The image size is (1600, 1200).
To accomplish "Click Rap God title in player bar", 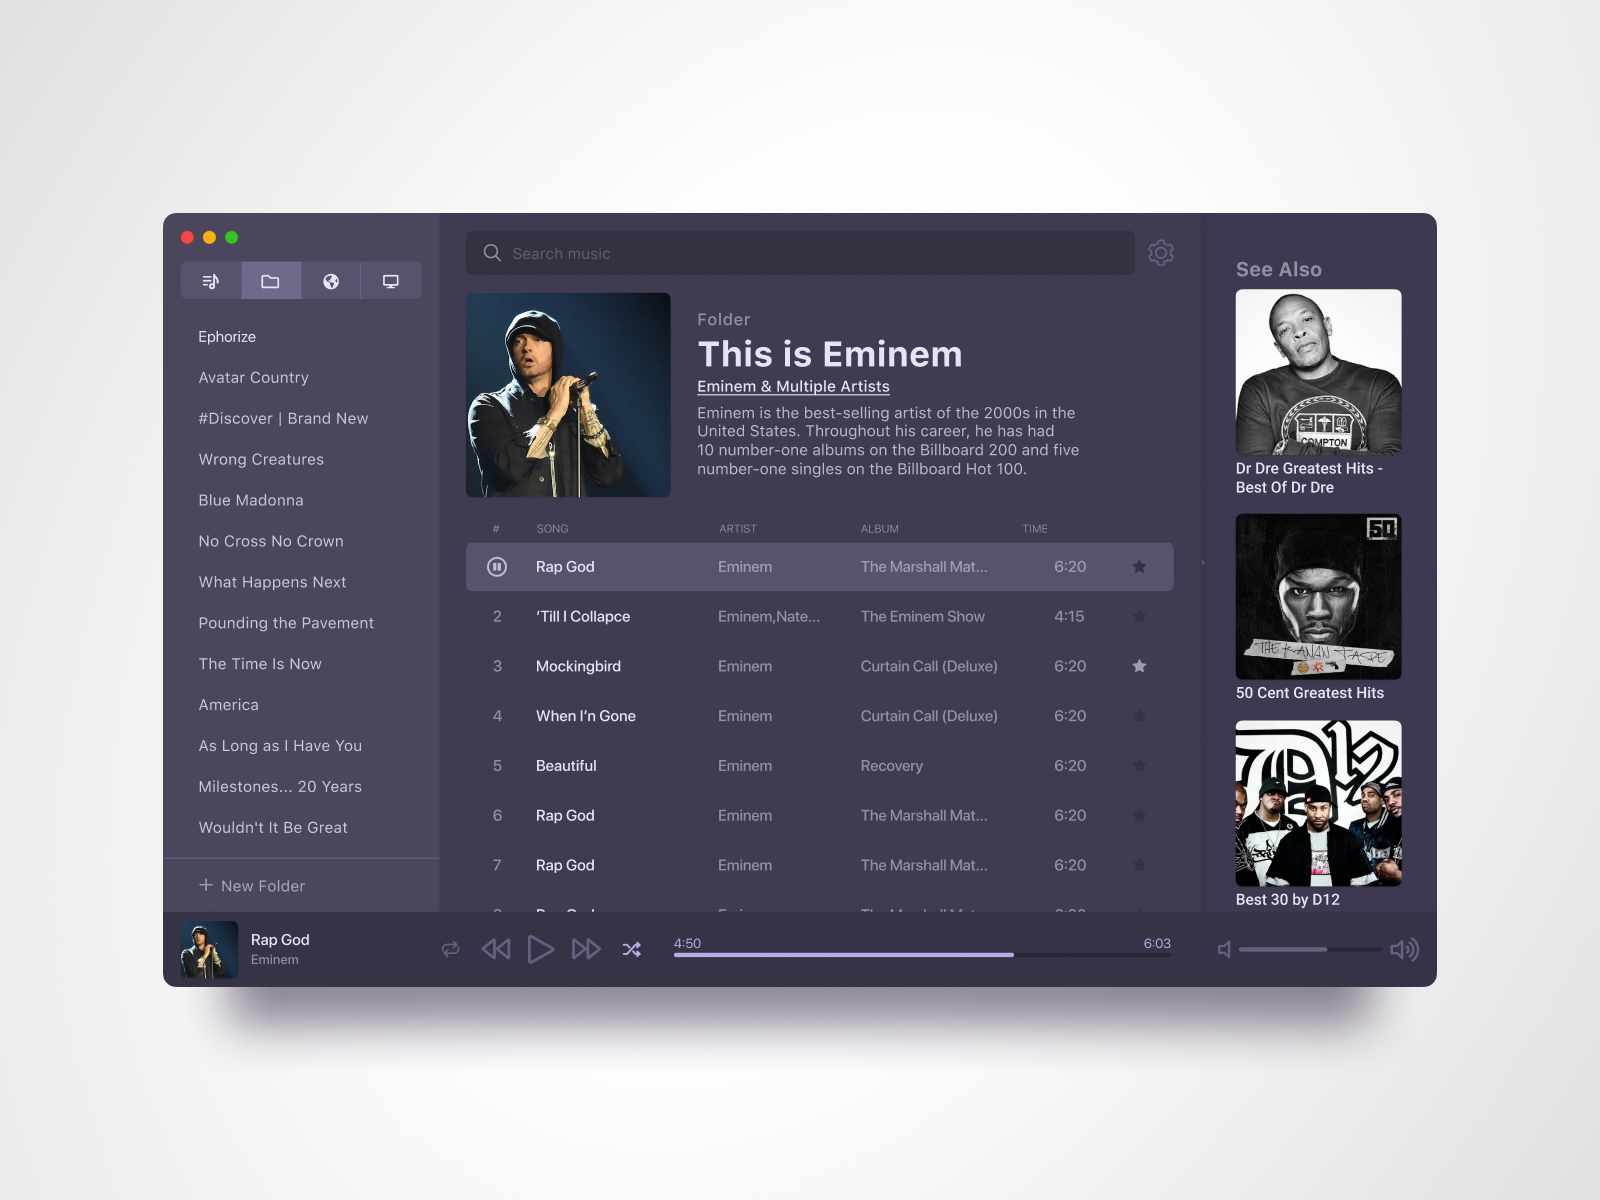I will (x=280, y=940).
